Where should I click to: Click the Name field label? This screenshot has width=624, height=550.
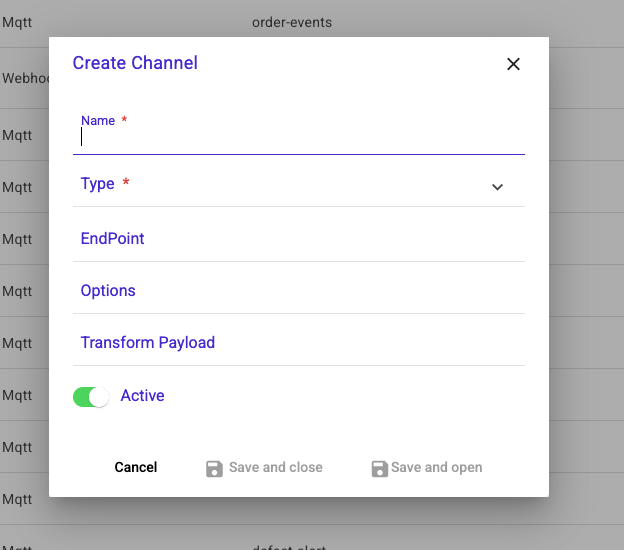click(98, 121)
